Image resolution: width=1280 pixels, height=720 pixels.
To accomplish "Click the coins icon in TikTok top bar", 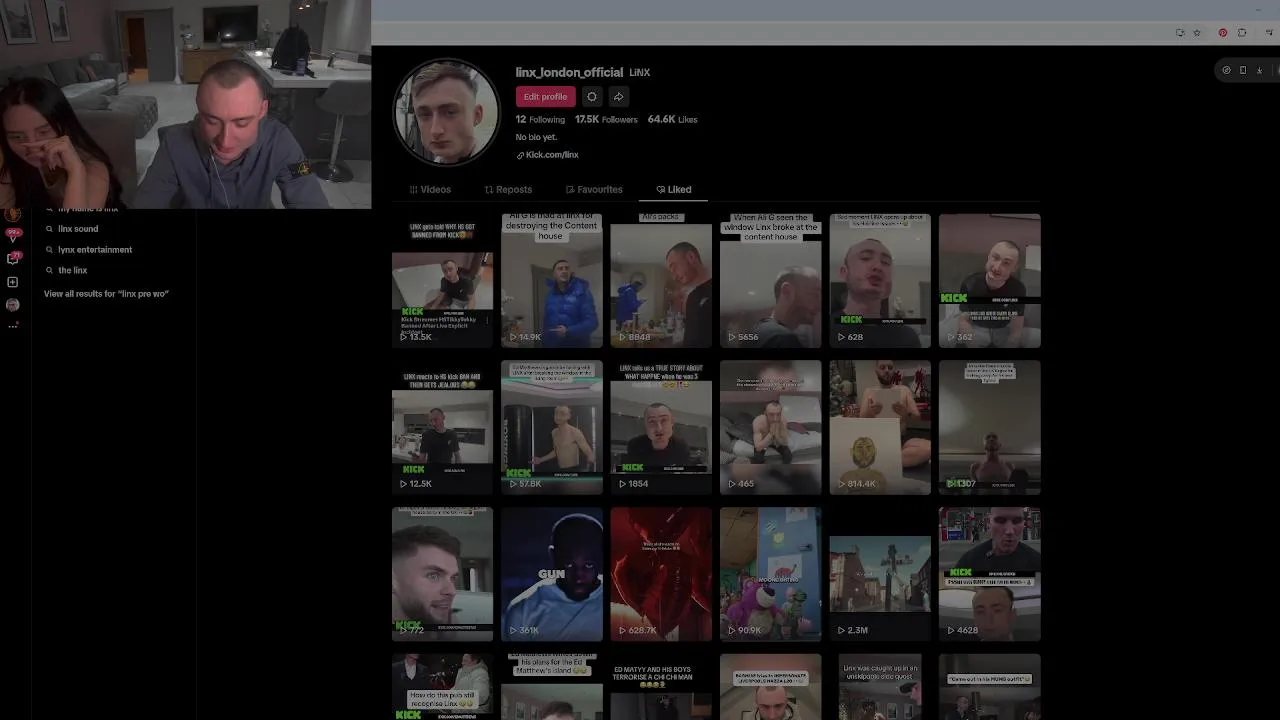I will pyautogui.click(x=1226, y=70).
